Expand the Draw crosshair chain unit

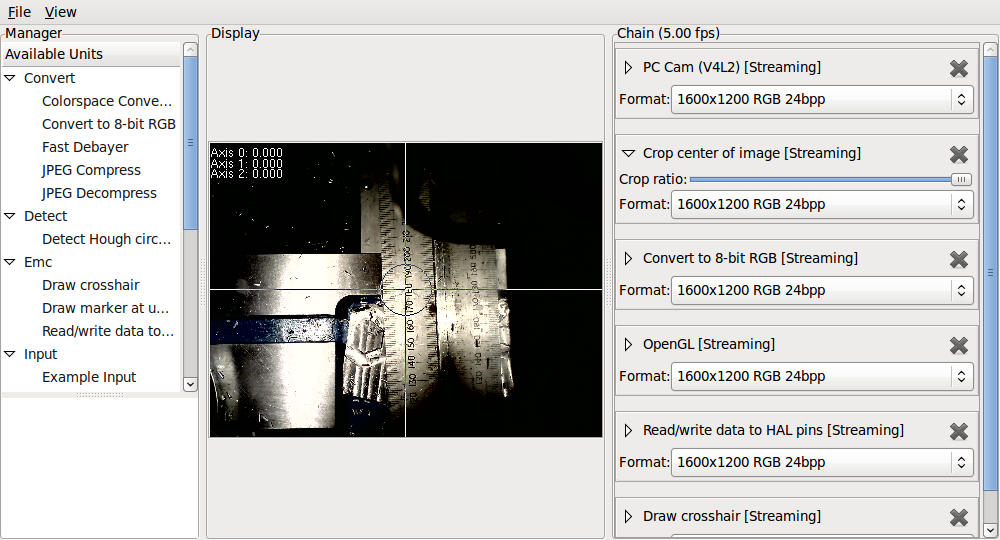click(x=628, y=517)
